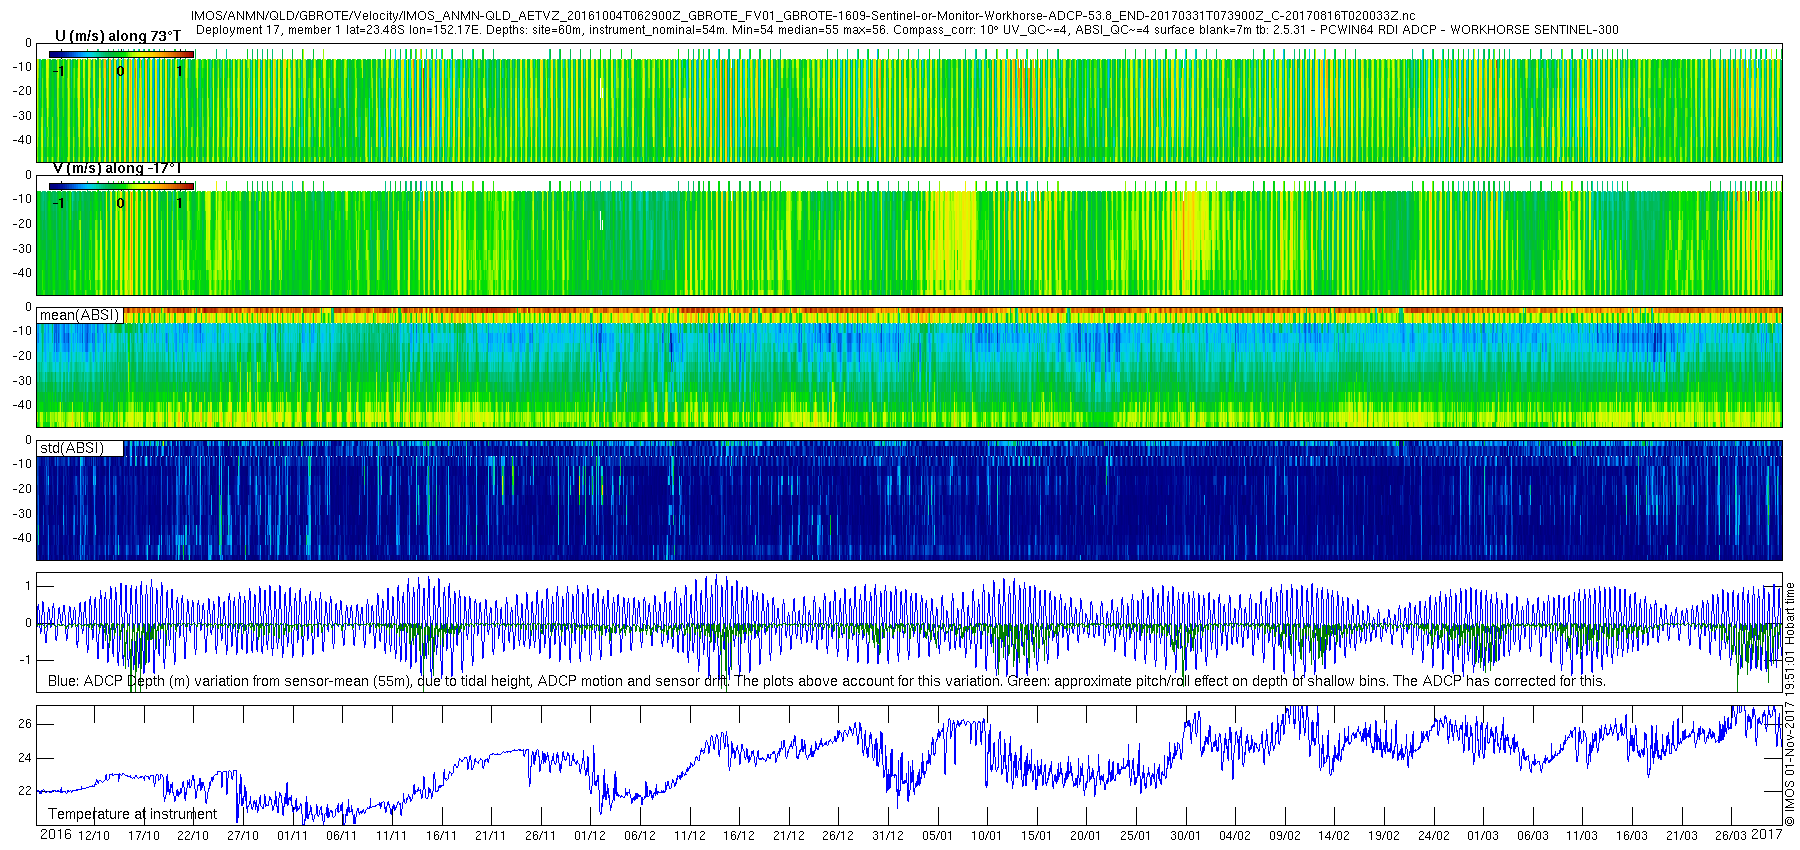This screenshot has height=850, width=1800.
Task: Click the '10/01' date tick label
Action: 987,836
